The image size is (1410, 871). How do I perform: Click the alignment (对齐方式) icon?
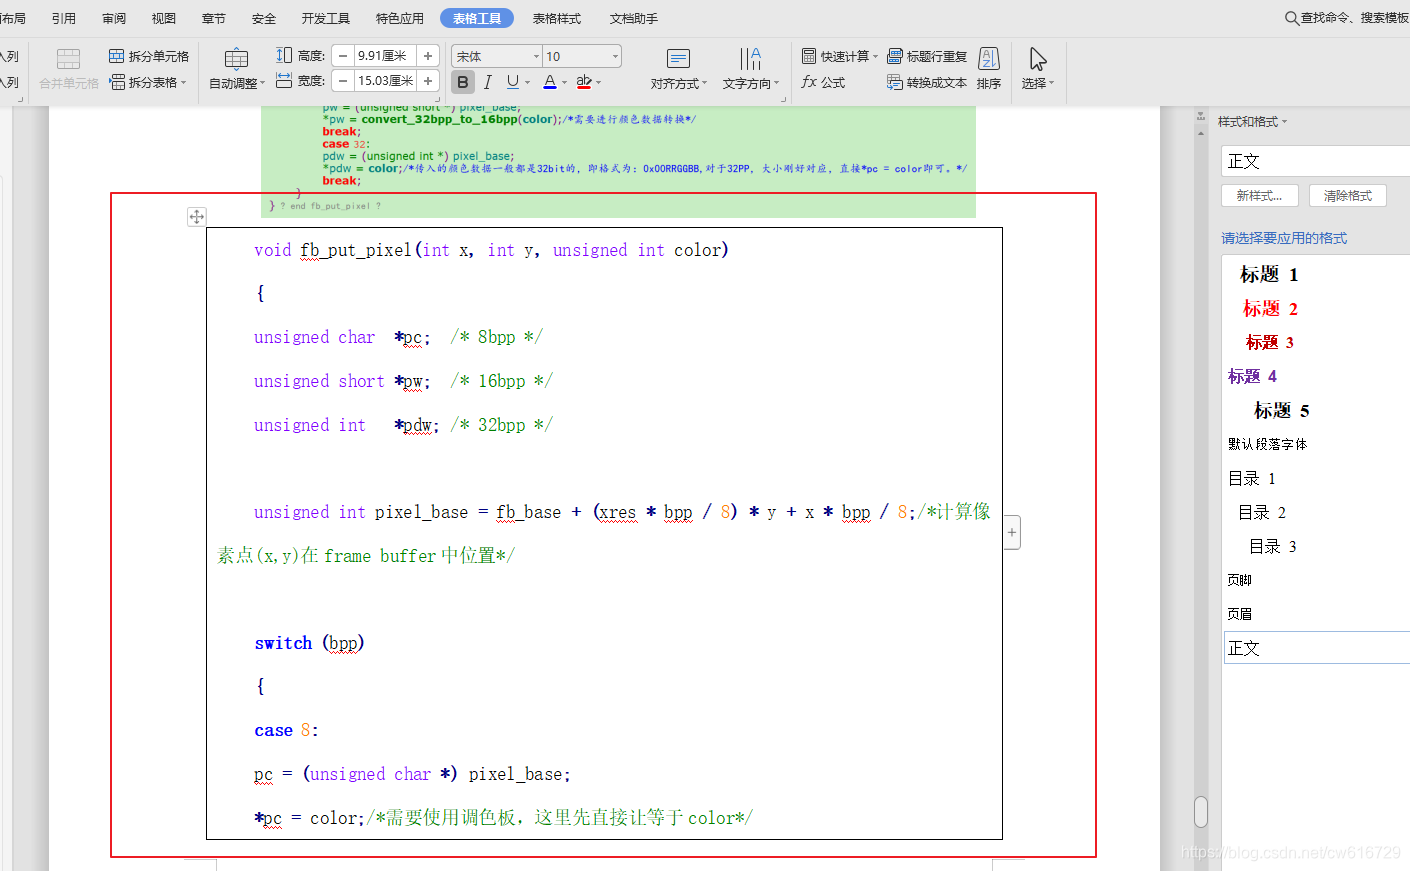tap(678, 59)
